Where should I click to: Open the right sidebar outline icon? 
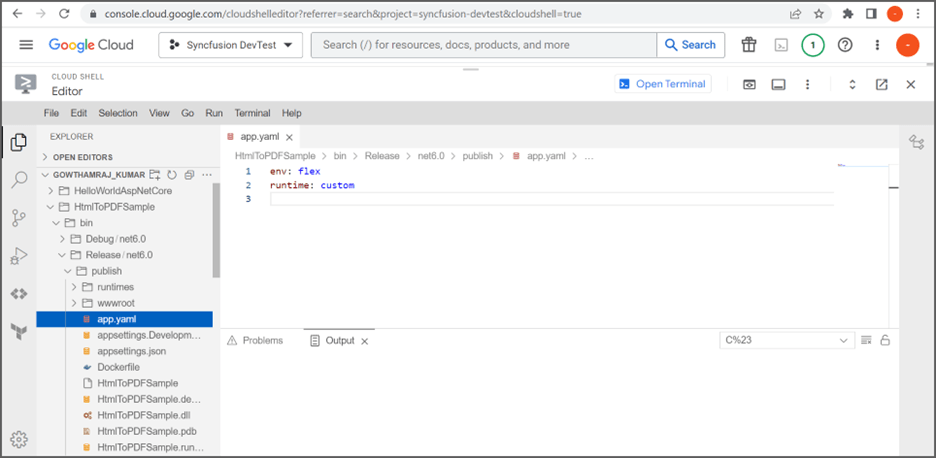click(x=916, y=142)
